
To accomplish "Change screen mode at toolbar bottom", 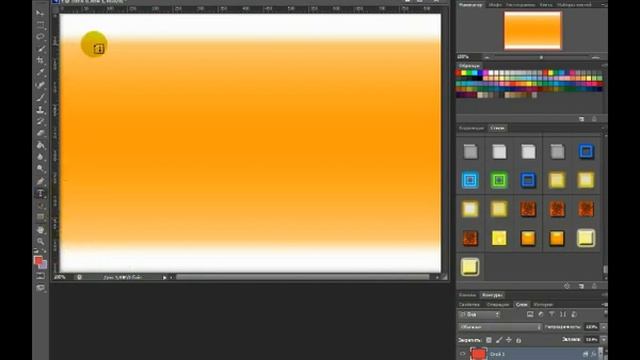I will 40,288.
